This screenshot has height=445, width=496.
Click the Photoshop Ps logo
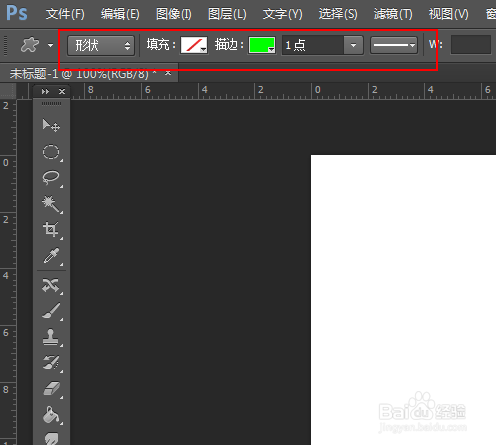tap(17, 13)
